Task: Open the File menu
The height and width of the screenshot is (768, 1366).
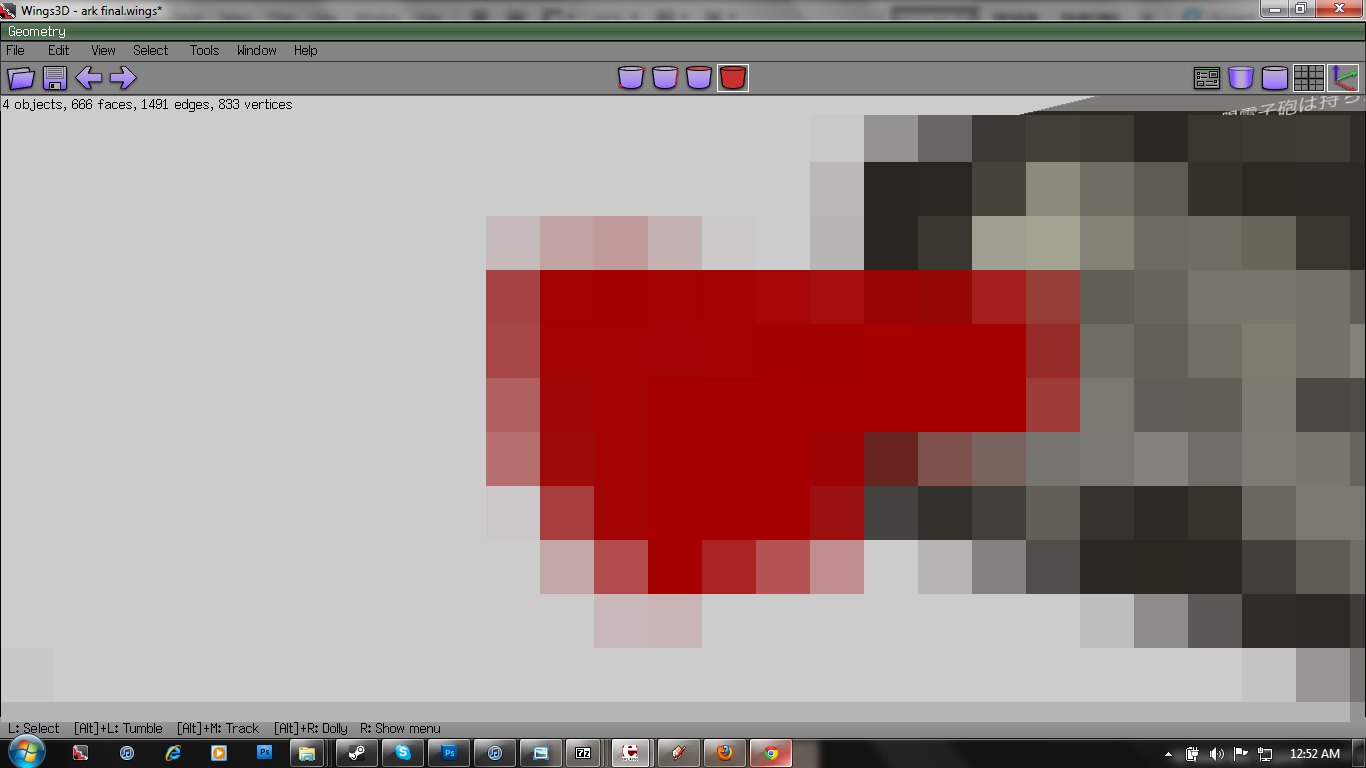Action: click(x=16, y=50)
